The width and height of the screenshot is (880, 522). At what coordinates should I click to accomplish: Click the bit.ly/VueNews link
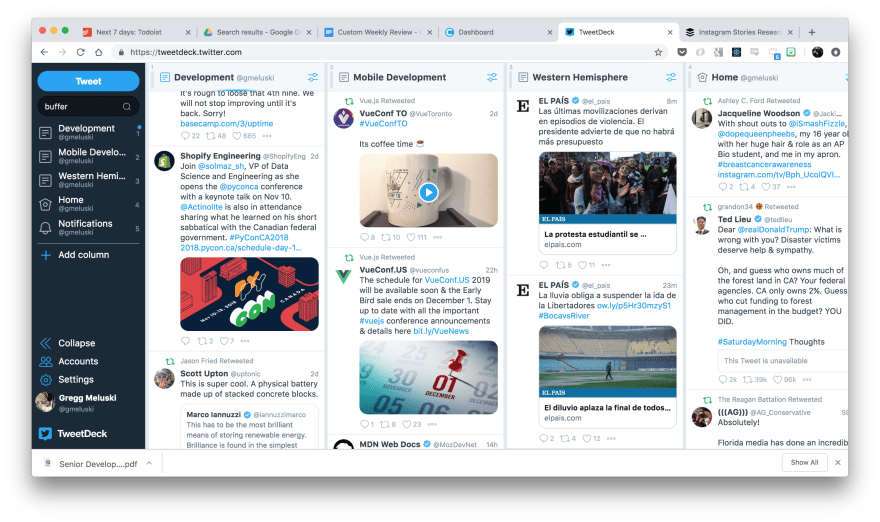click(441, 331)
